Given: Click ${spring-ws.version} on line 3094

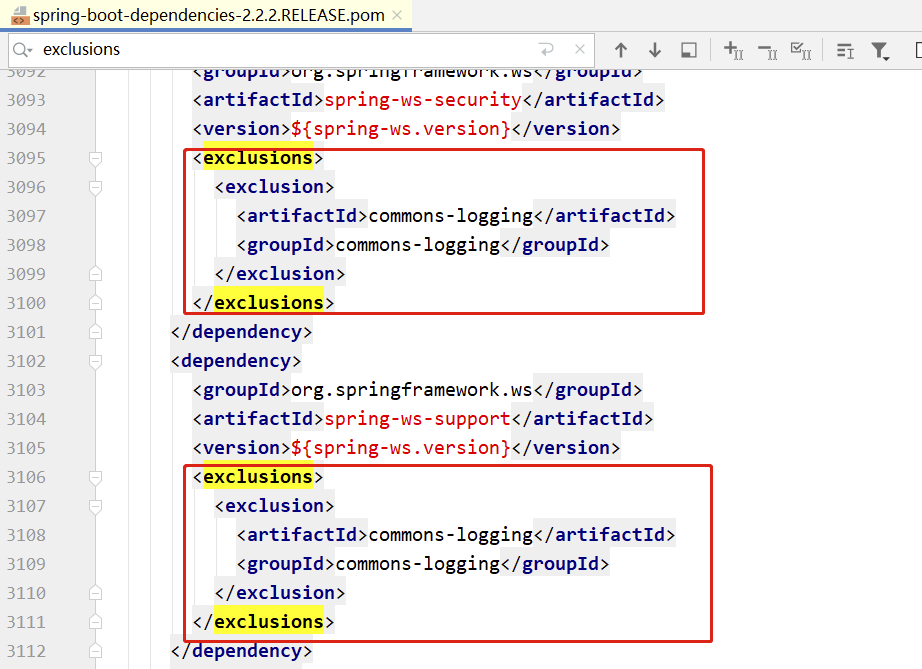Looking at the screenshot, I should click(x=400, y=129).
